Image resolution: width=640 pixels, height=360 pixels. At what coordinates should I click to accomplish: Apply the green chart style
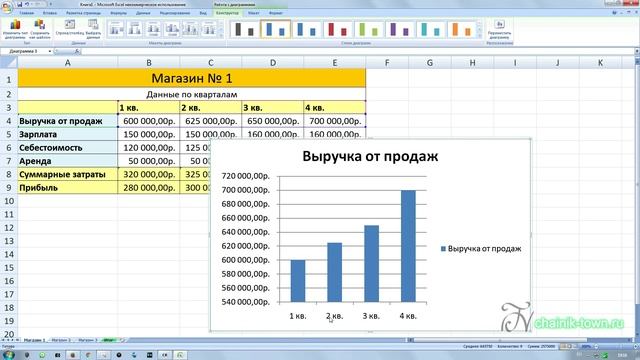point(369,29)
